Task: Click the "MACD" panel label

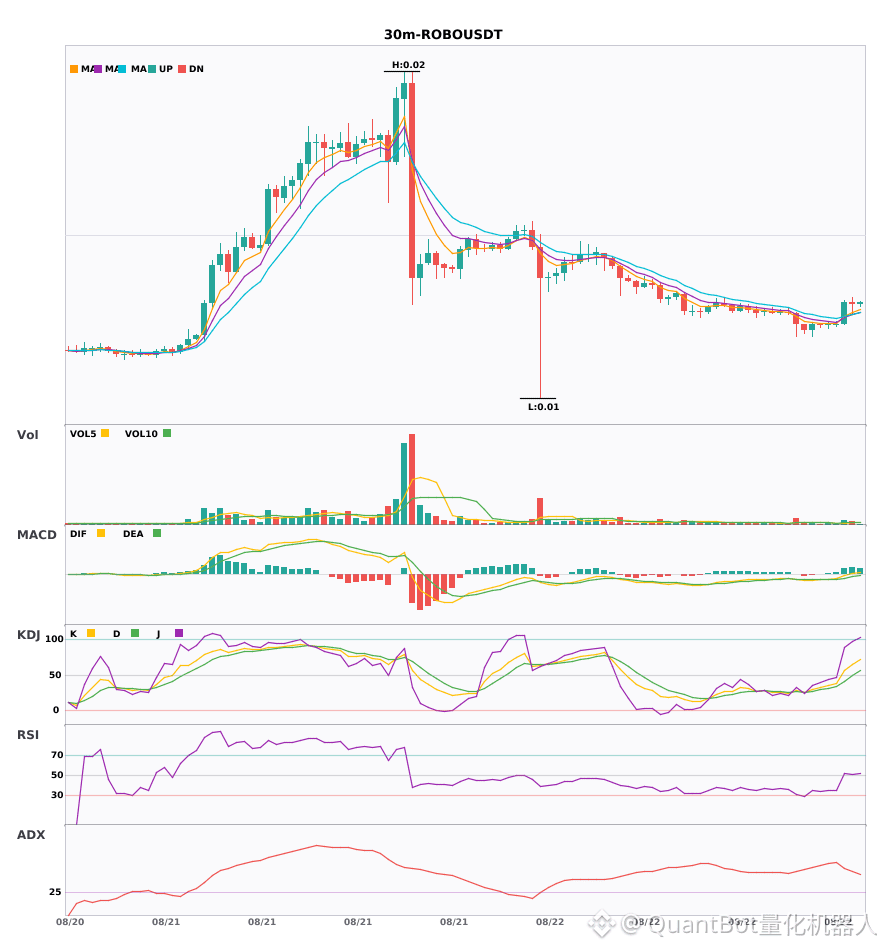Action: click(x=36, y=535)
